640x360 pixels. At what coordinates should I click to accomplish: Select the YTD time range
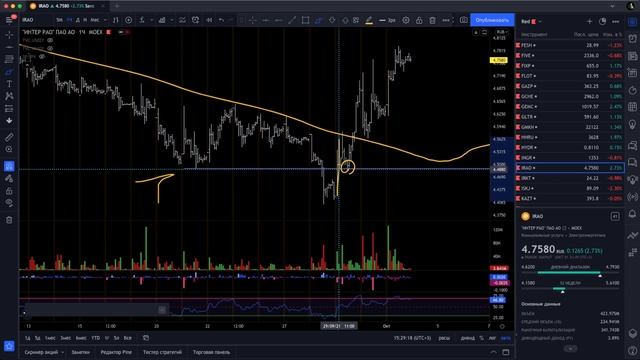tap(96, 338)
